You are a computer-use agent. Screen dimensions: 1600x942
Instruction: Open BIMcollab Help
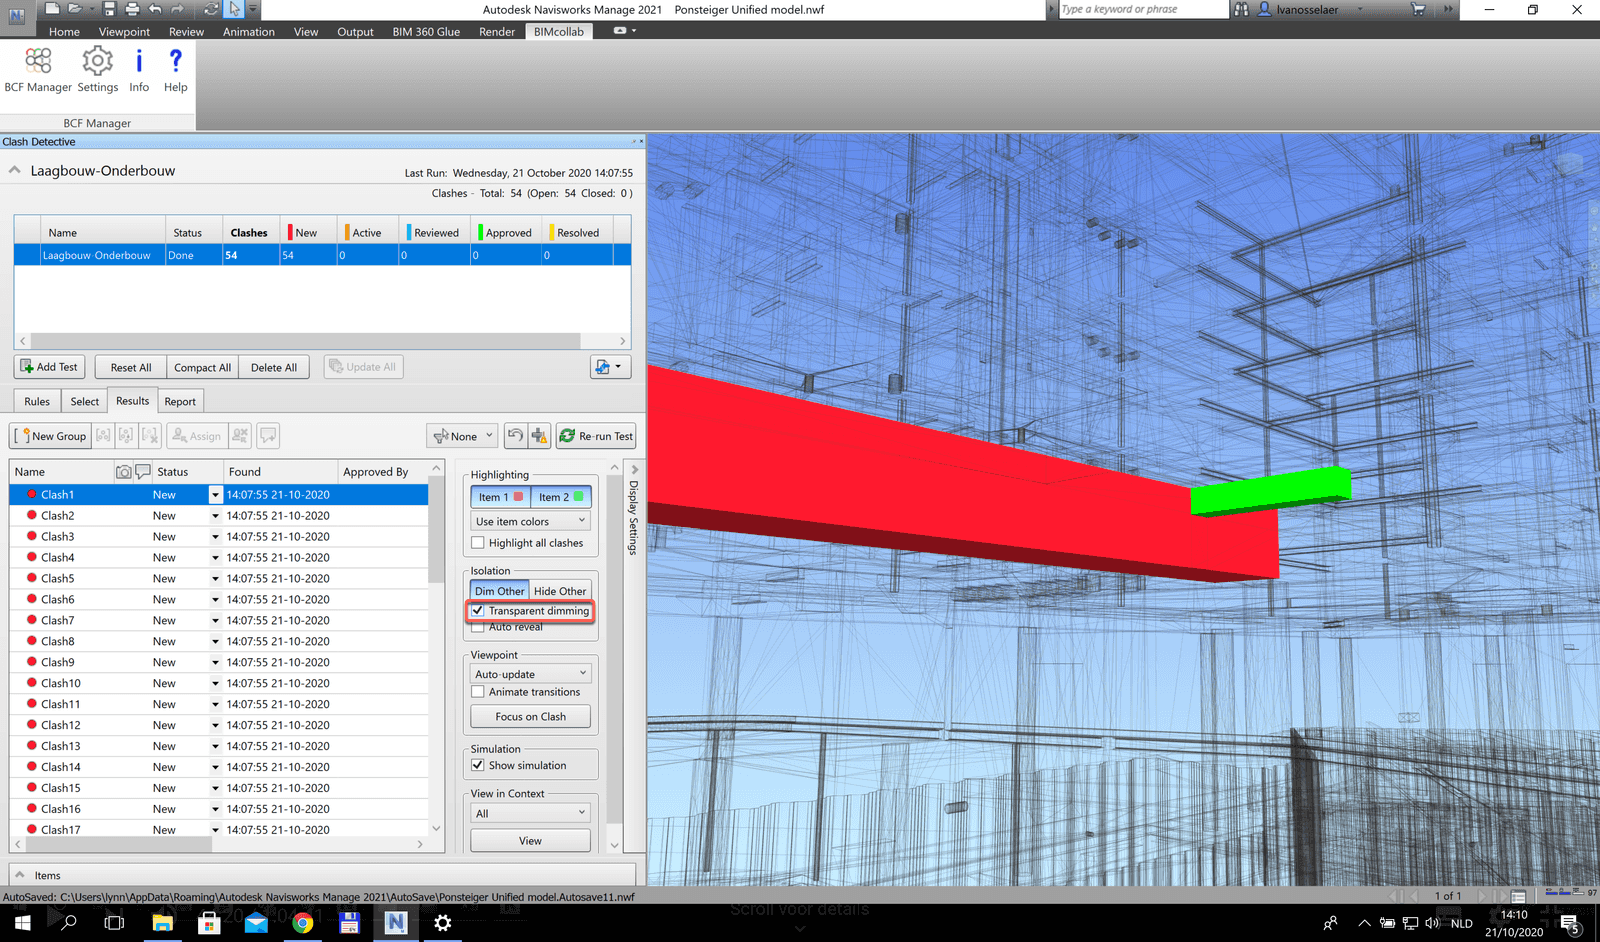tap(175, 68)
